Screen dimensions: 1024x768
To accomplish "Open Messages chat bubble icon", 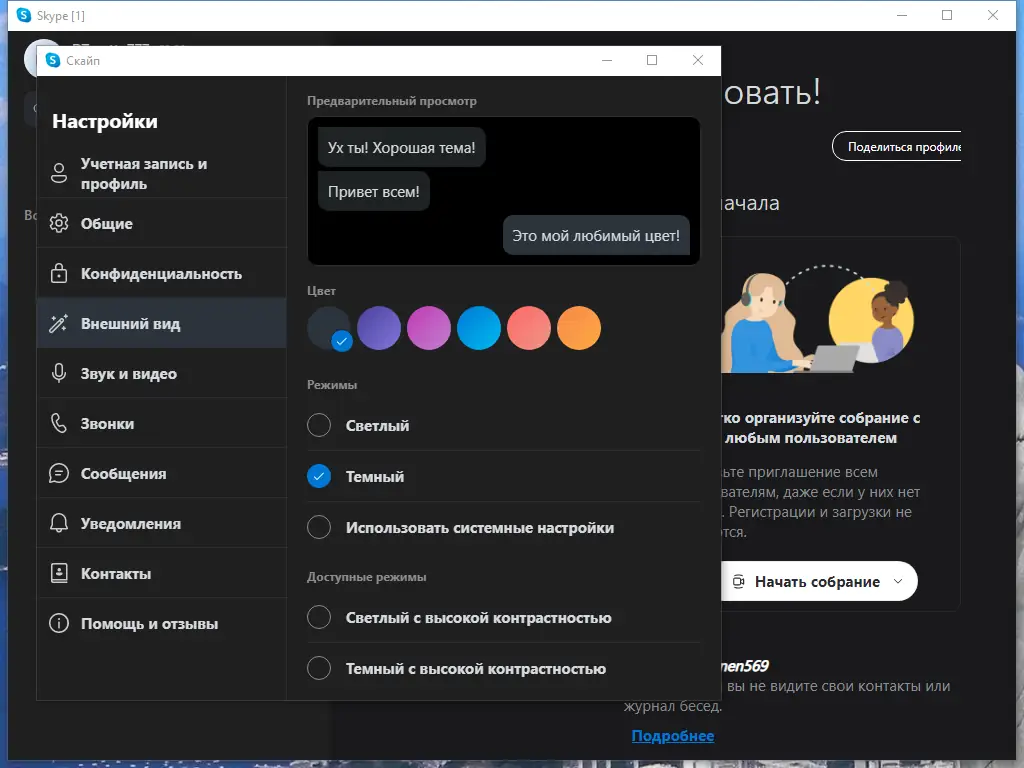I will (x=60, y=472).
